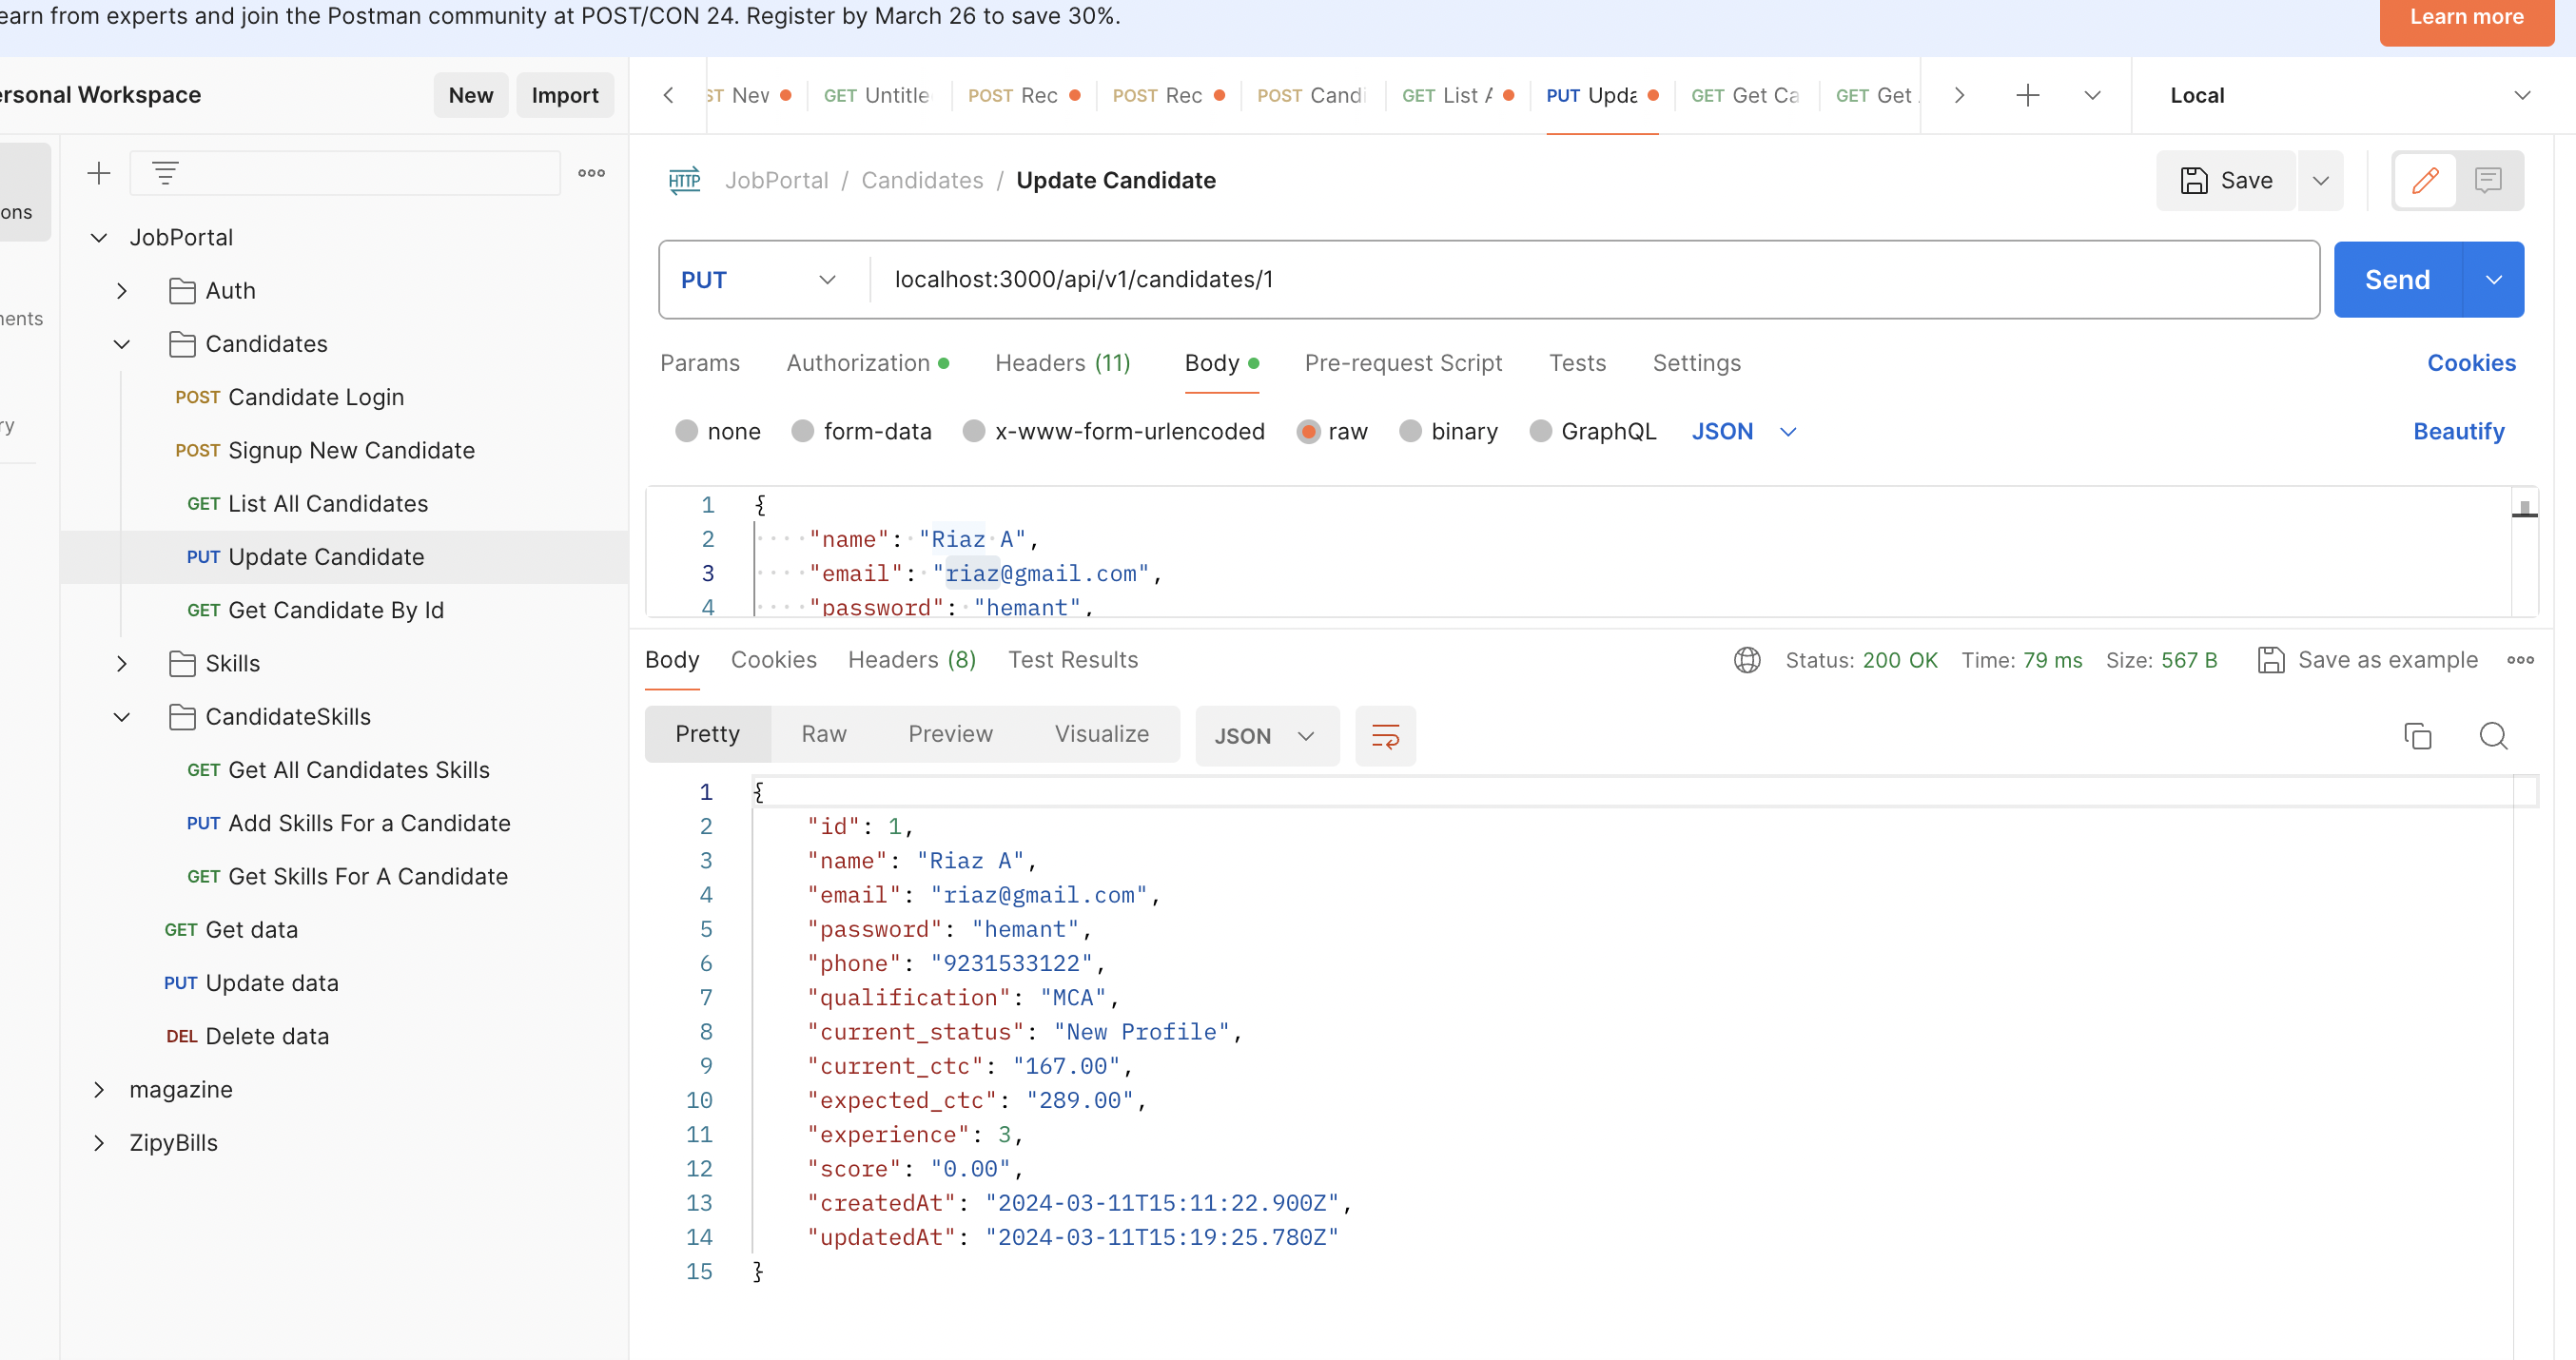Image resolution: width=2576 pixels, height=1360 pixels.
Task: Click the copy response icon
Action: [2417, 736]
